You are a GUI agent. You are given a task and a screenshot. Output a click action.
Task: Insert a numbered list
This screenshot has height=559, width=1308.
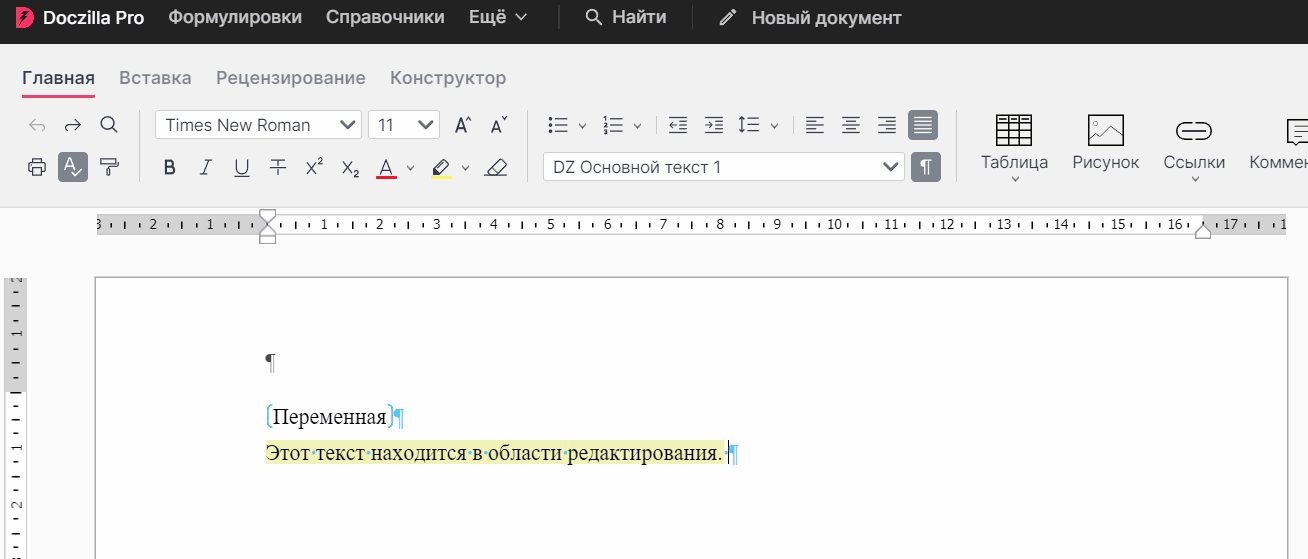point(613,125)
